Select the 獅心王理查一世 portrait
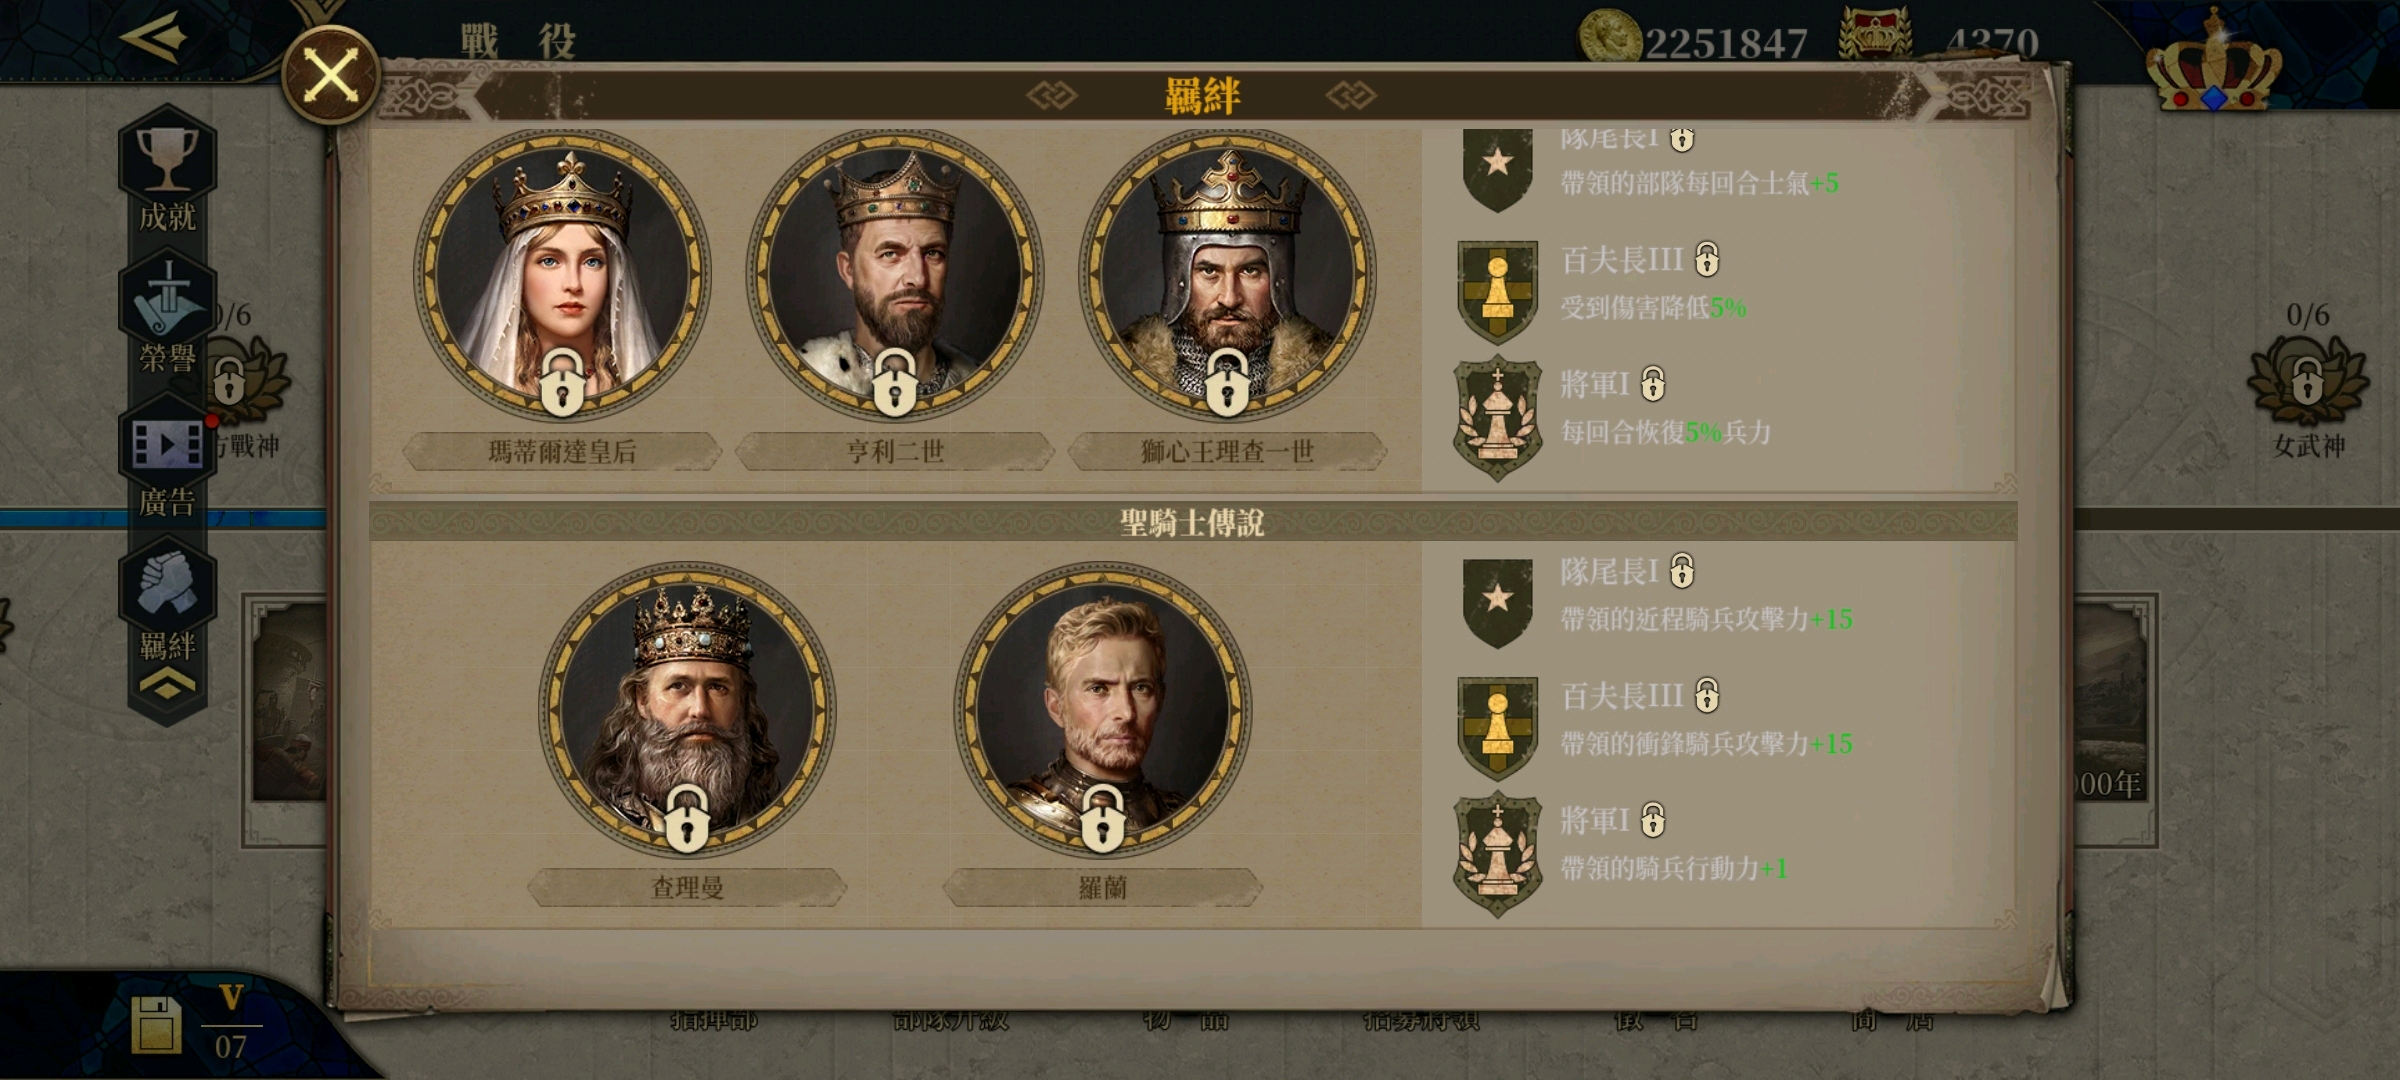The height and width of the screenshot is (1080, 2400). (1227, 274)
